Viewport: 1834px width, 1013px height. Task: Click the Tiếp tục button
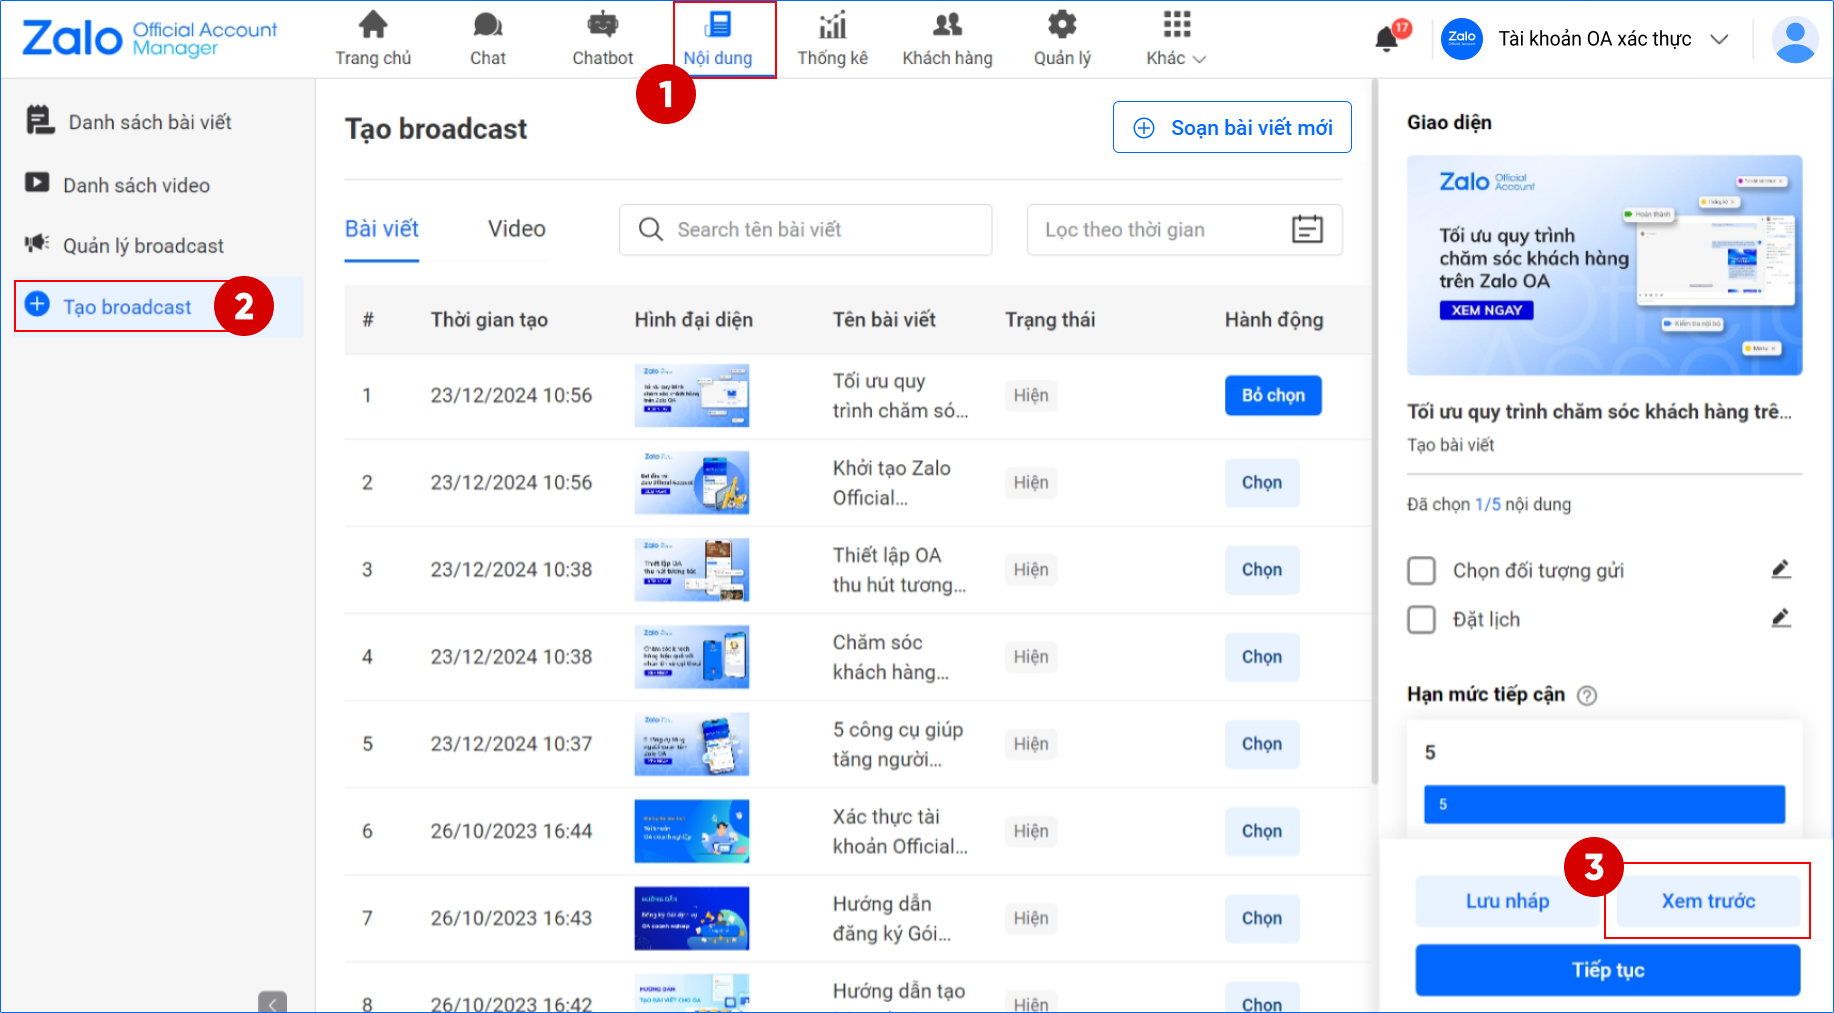point(1607,970)
